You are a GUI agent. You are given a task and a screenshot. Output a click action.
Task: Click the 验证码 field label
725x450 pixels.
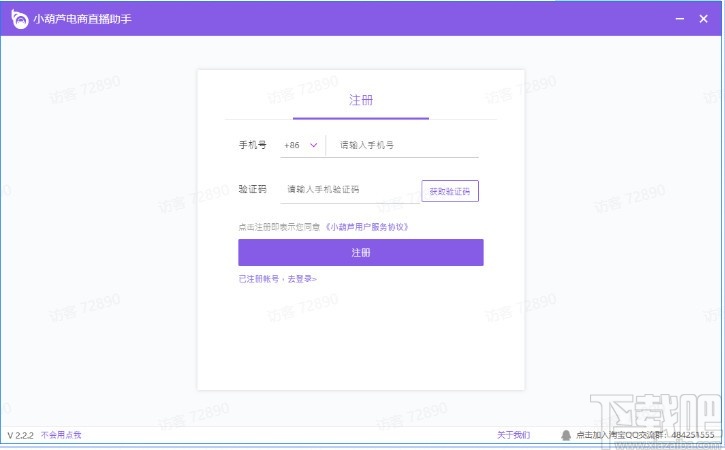pyautogui.click(x=252, y=189)
